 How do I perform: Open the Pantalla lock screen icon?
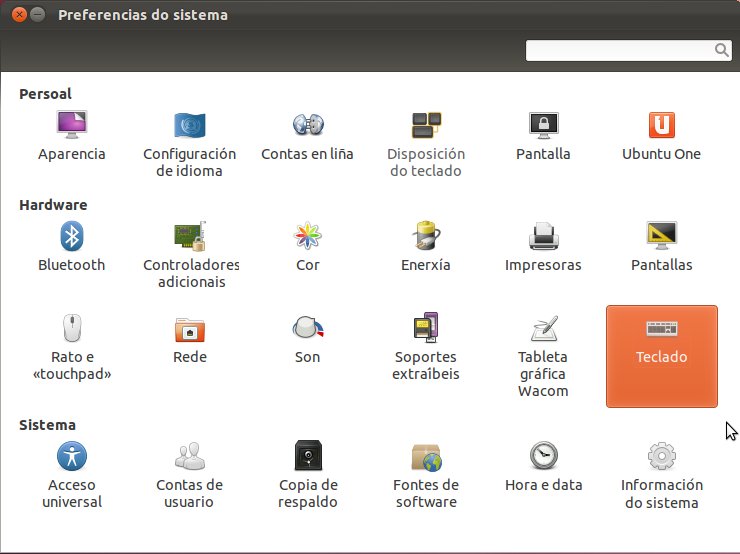(x=544, y=125)
